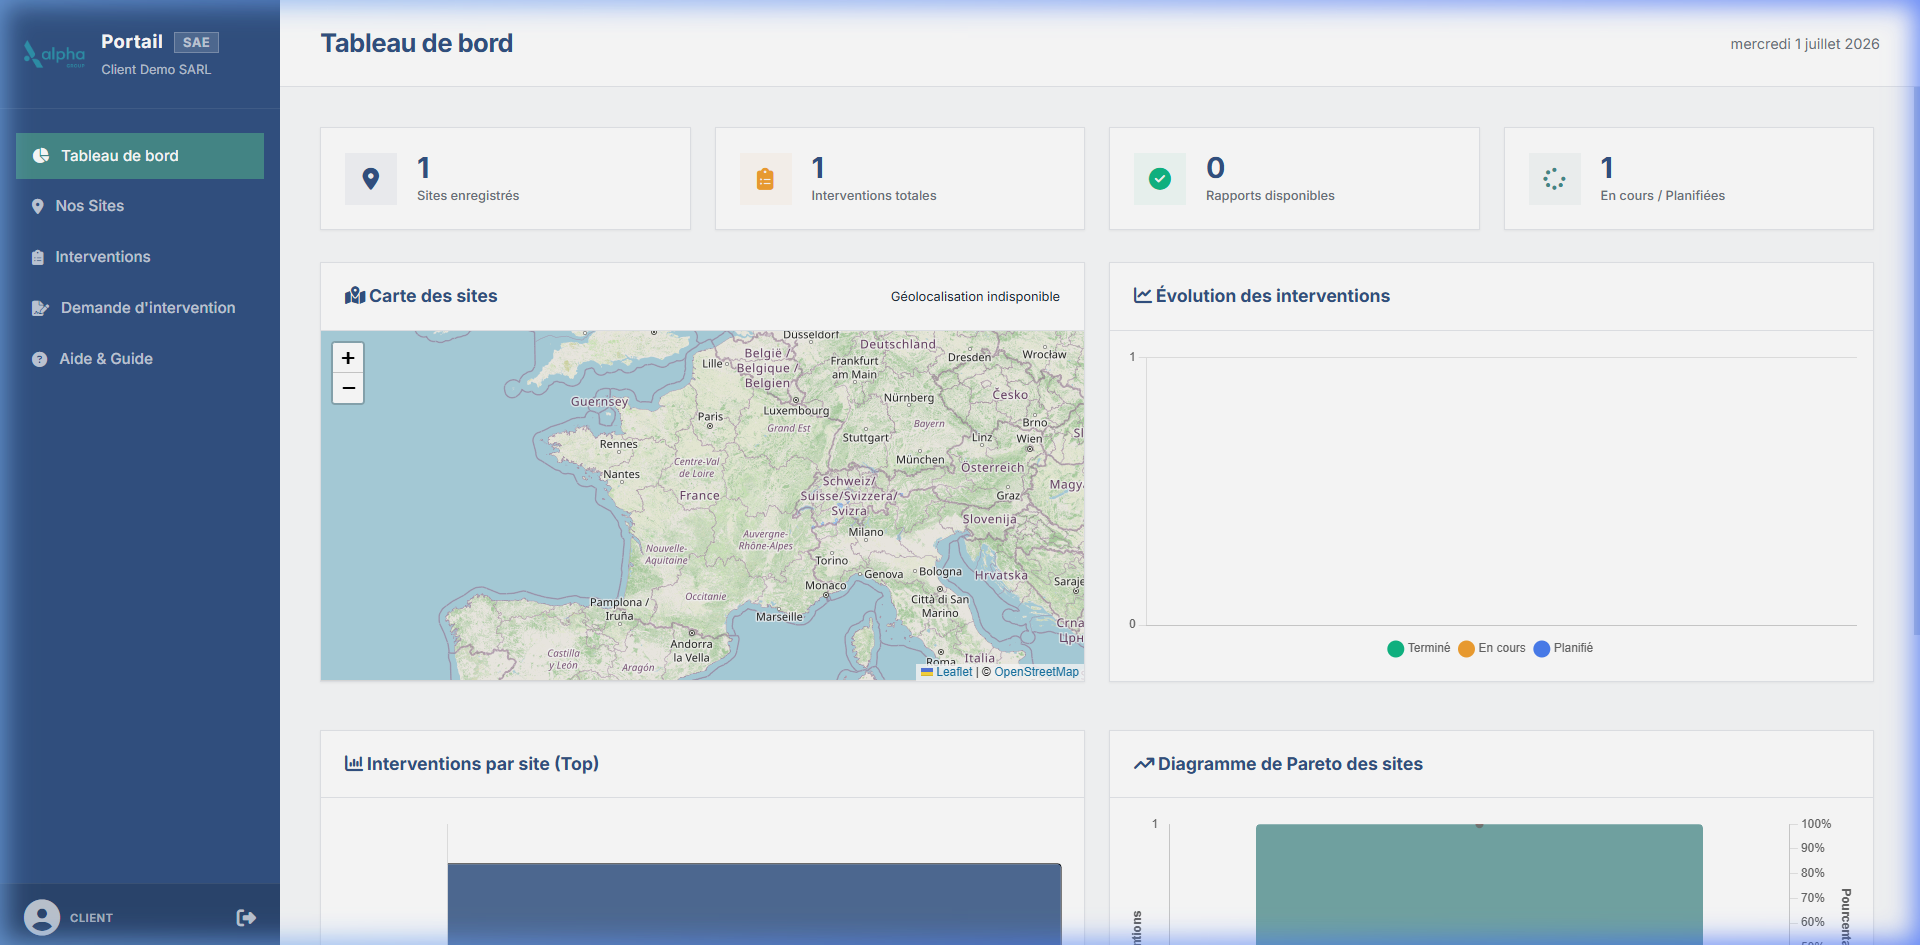Open Aide & Guide menu item
This screenshot has height=945, width=1920.
(140, 359)
